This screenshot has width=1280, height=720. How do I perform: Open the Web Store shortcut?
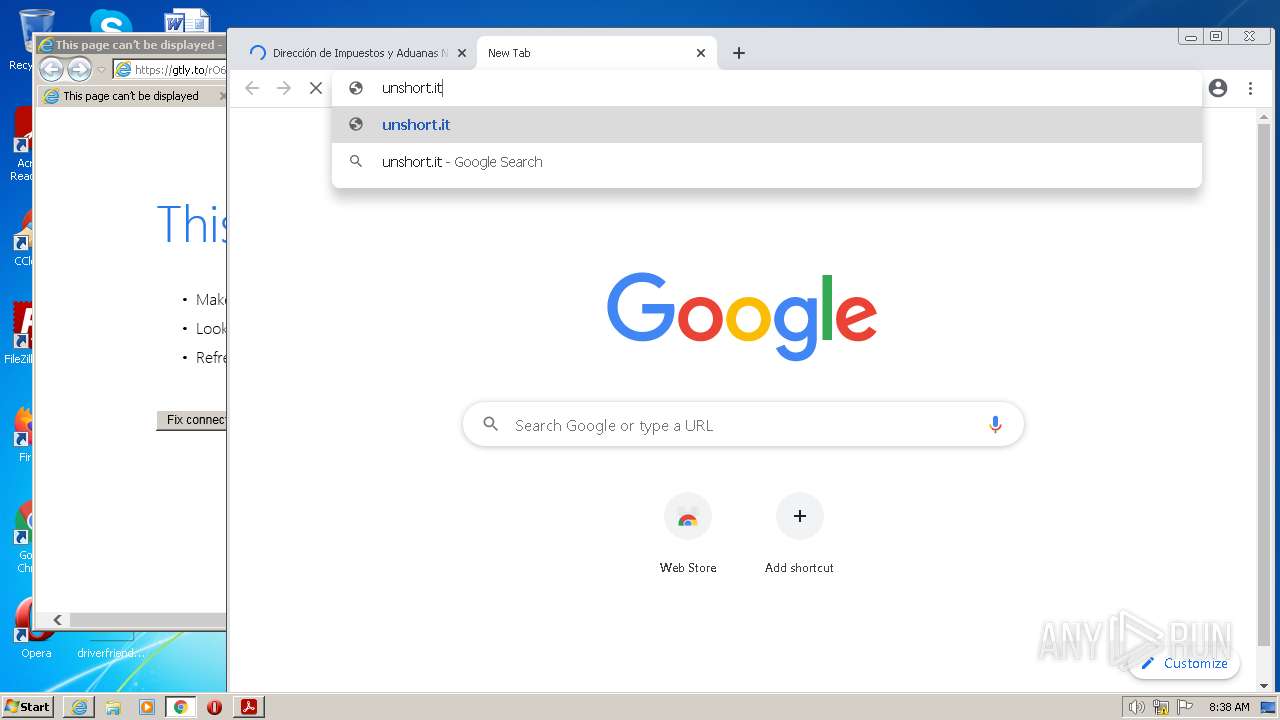pos(688,534)
